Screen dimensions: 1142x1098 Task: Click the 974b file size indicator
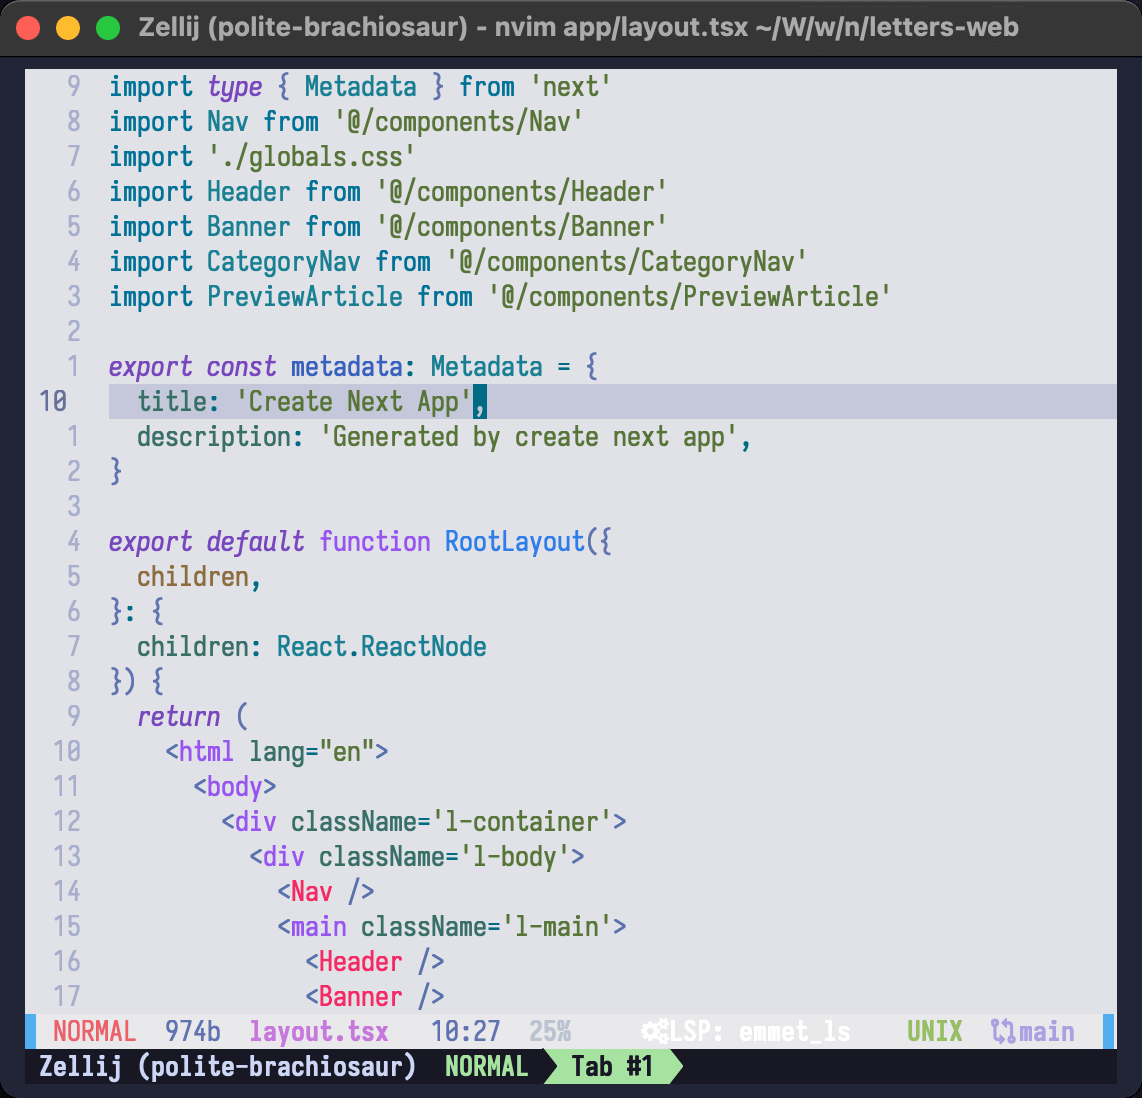point(193,1031)
